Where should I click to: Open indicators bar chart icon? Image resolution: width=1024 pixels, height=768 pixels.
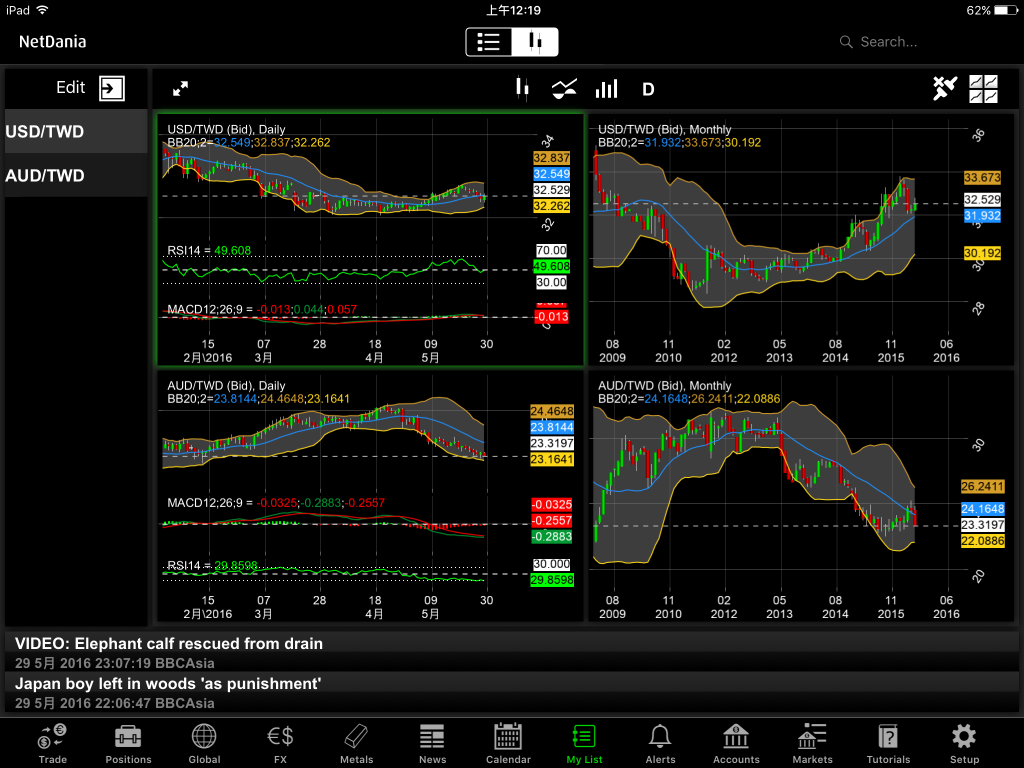click(606, 89)
